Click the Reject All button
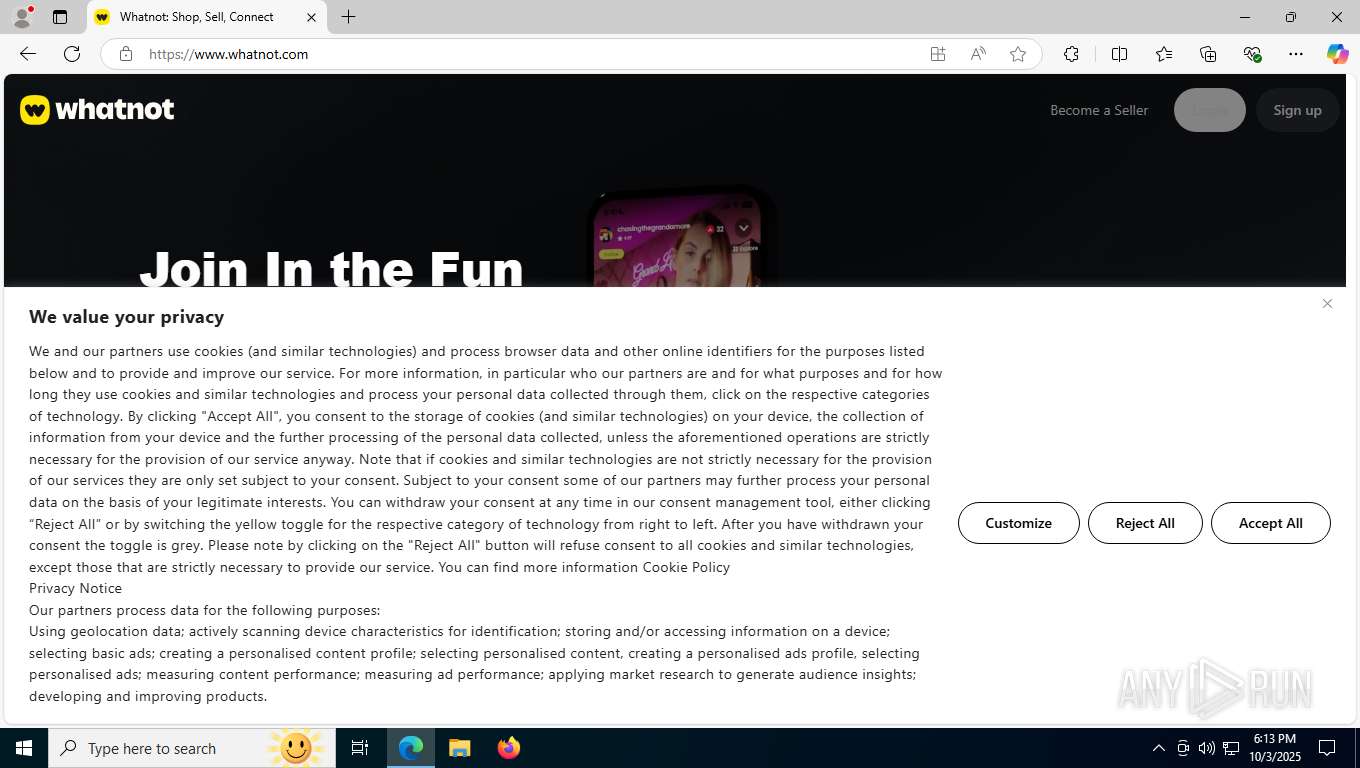 point(1145,523)
